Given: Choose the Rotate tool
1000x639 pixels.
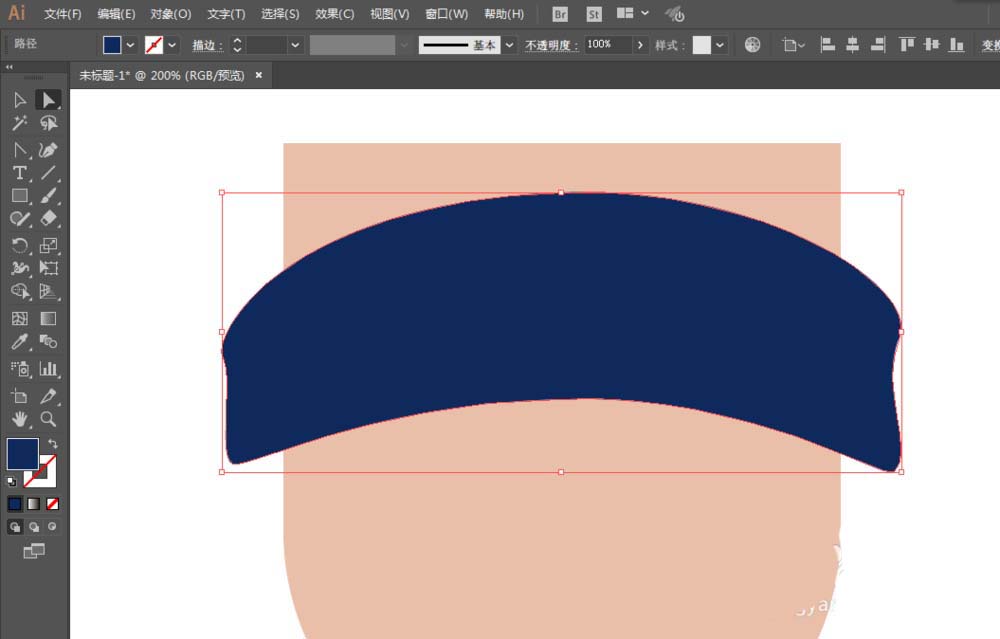Looking at the screenshot, I should point(20,246).
